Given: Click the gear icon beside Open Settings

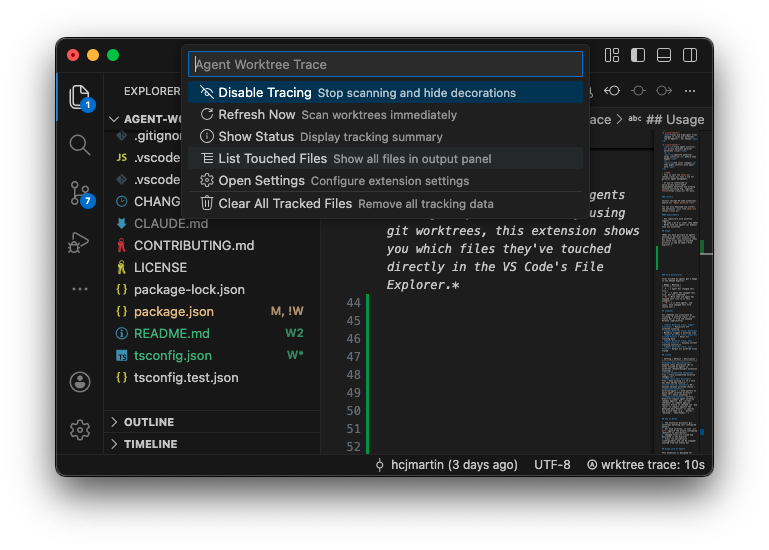Looking at the screenshot, I should tap(206, 181).
